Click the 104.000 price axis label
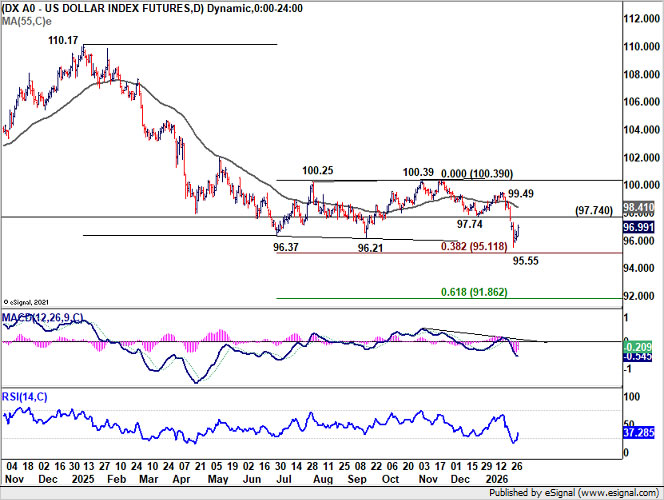 pos(642,130)
